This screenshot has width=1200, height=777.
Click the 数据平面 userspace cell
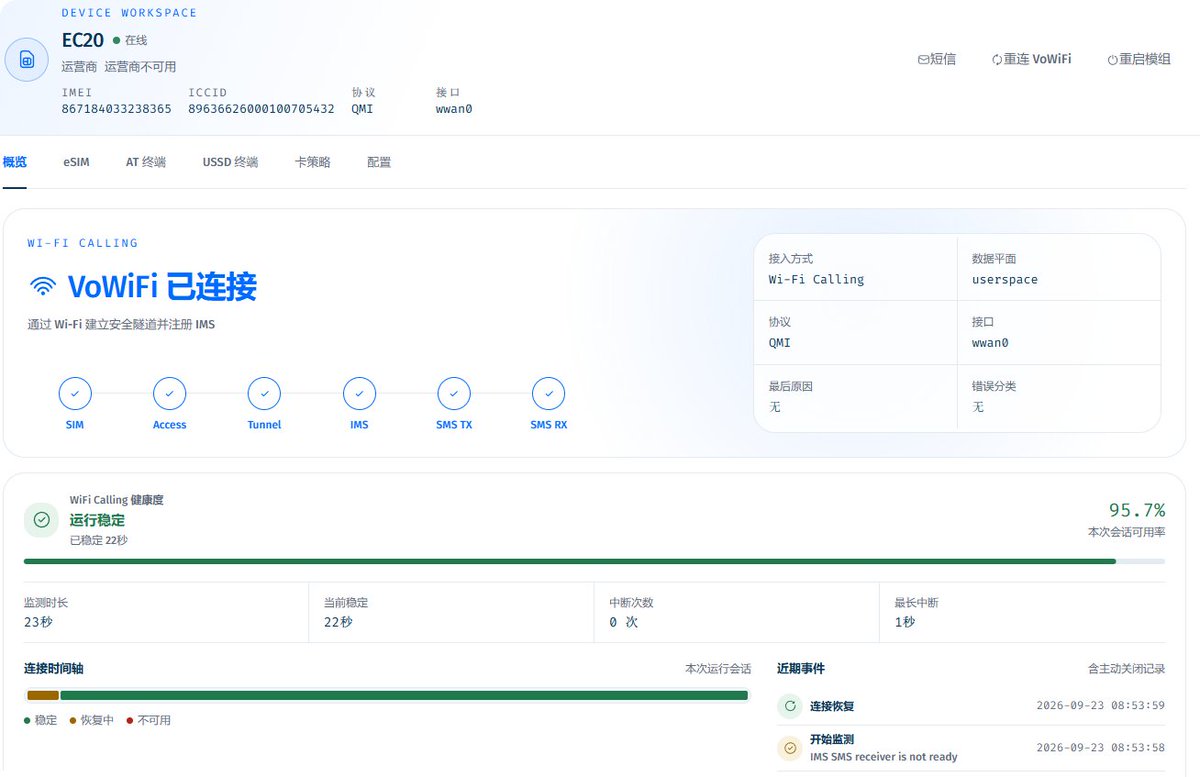(1059, 268)
